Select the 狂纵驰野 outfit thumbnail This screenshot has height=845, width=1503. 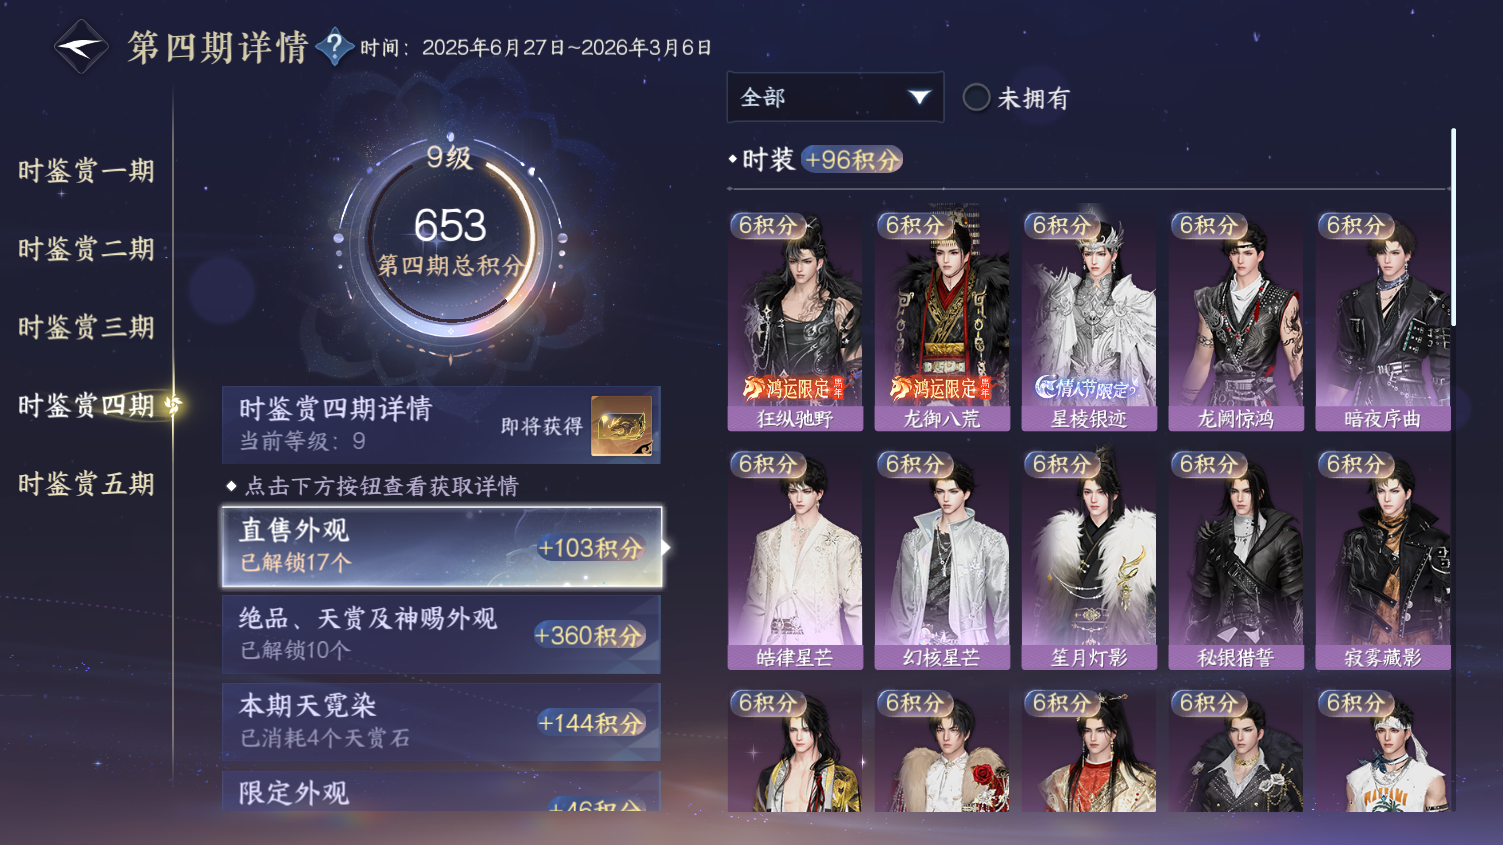tap(795, 321)
